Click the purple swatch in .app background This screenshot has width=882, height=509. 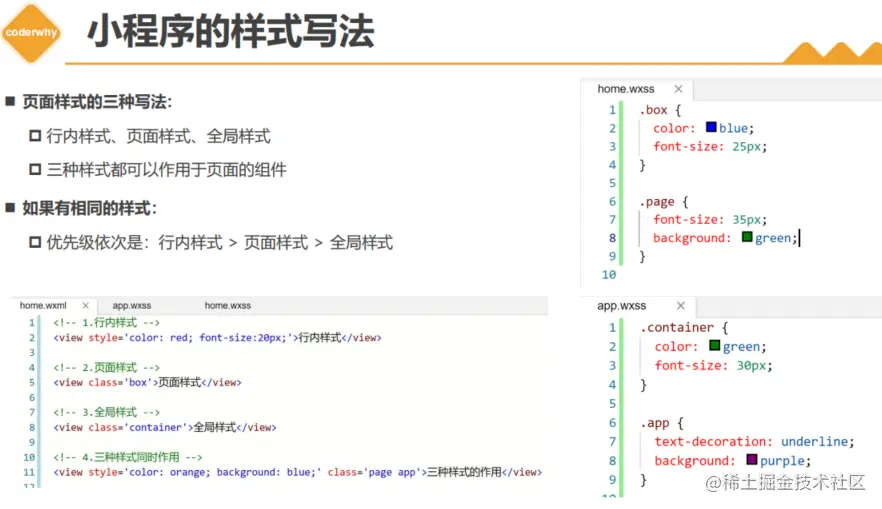point(752,460)
